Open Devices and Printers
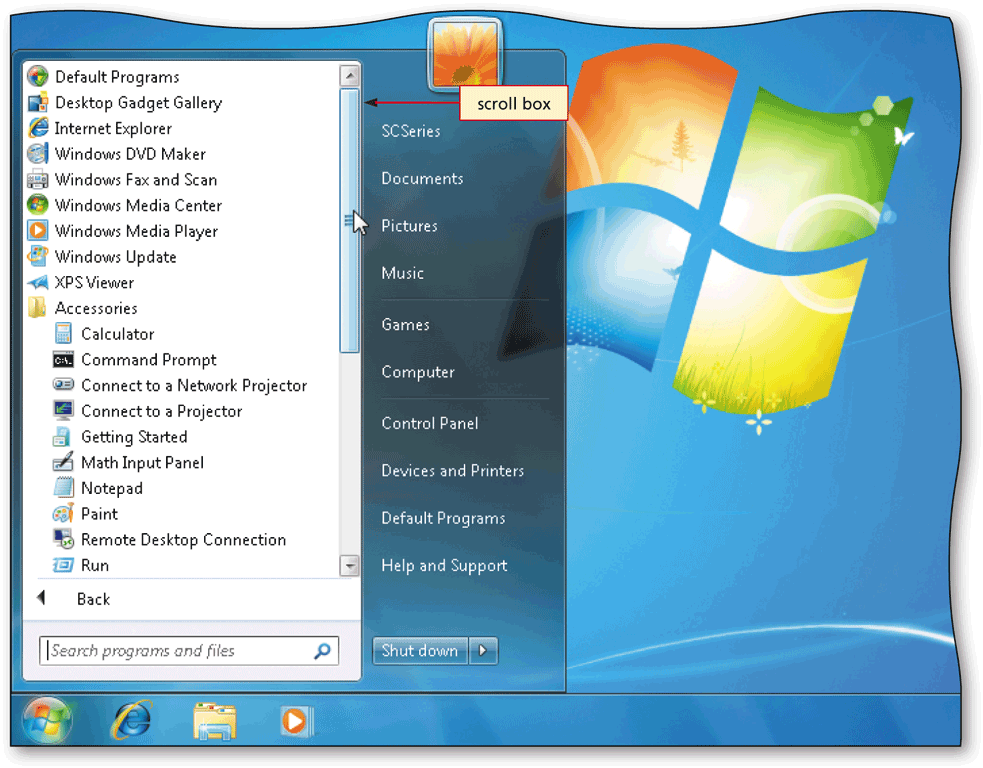983x768 pixels. tap(452, 471)
